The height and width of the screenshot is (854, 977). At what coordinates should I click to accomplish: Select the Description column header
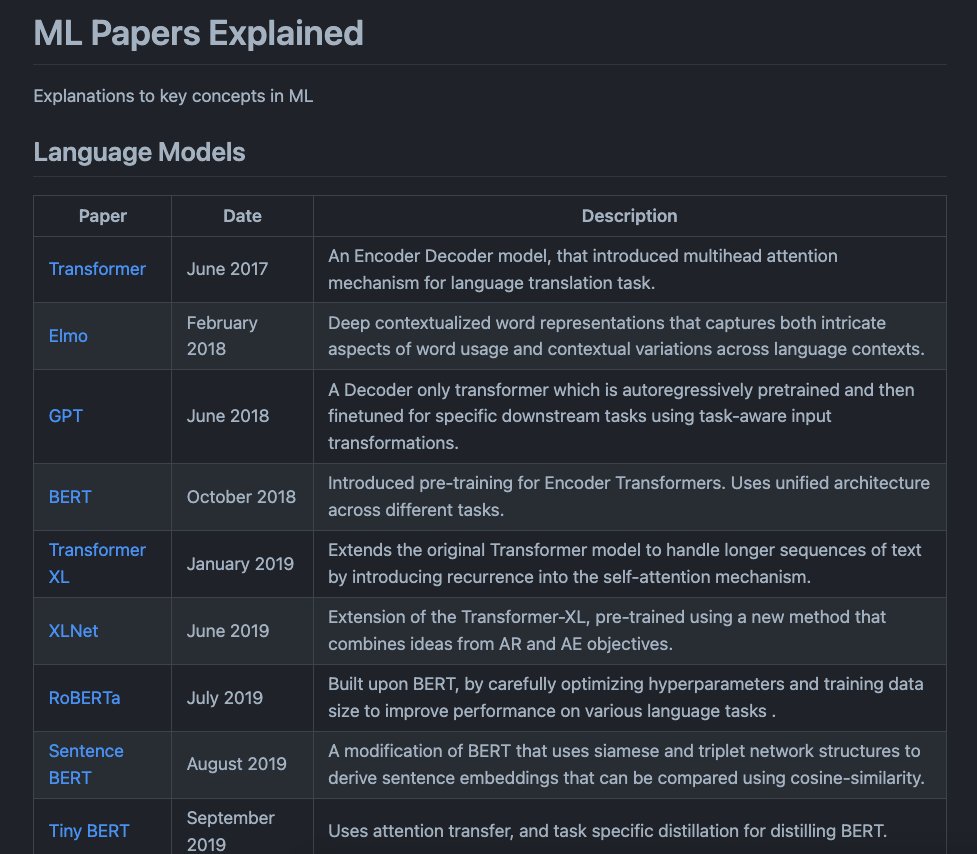[x=629, y=216]
